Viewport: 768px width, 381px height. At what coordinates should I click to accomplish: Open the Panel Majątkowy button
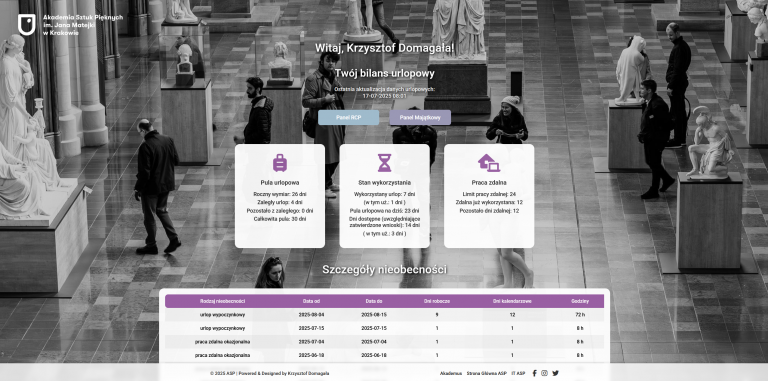pyautogui.click(x=420, y=118)
